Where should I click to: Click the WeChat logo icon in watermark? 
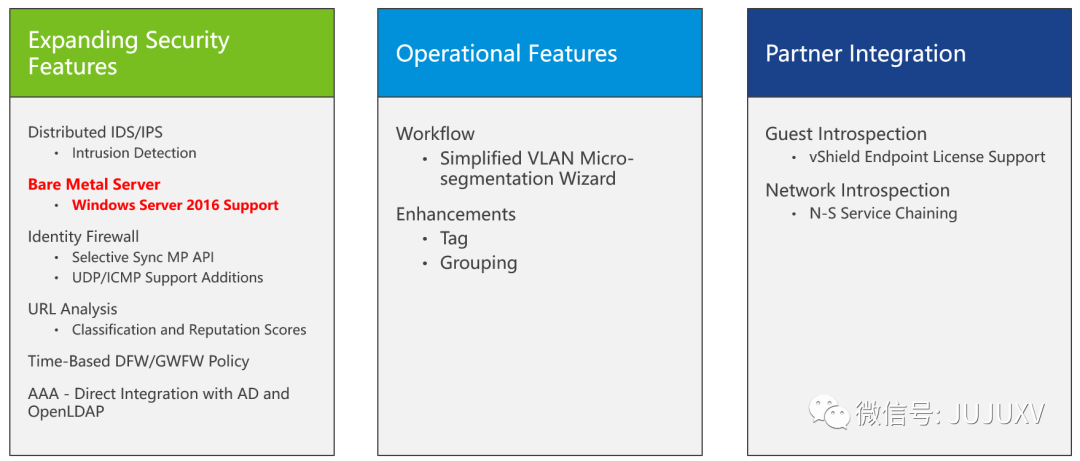(x=829, y=411)
